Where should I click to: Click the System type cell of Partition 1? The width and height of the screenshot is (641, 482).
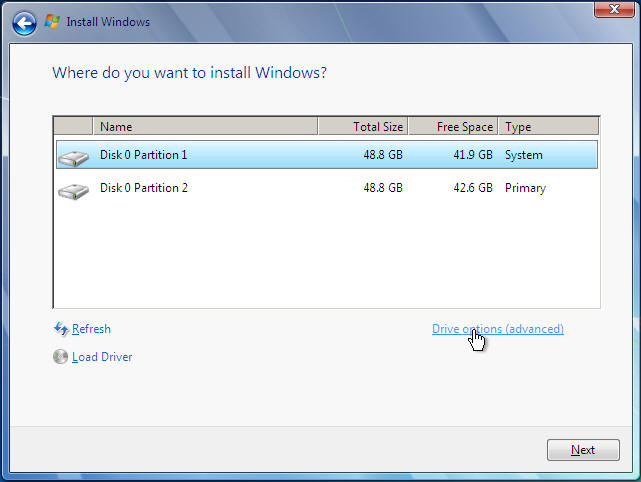pos(524,155)
